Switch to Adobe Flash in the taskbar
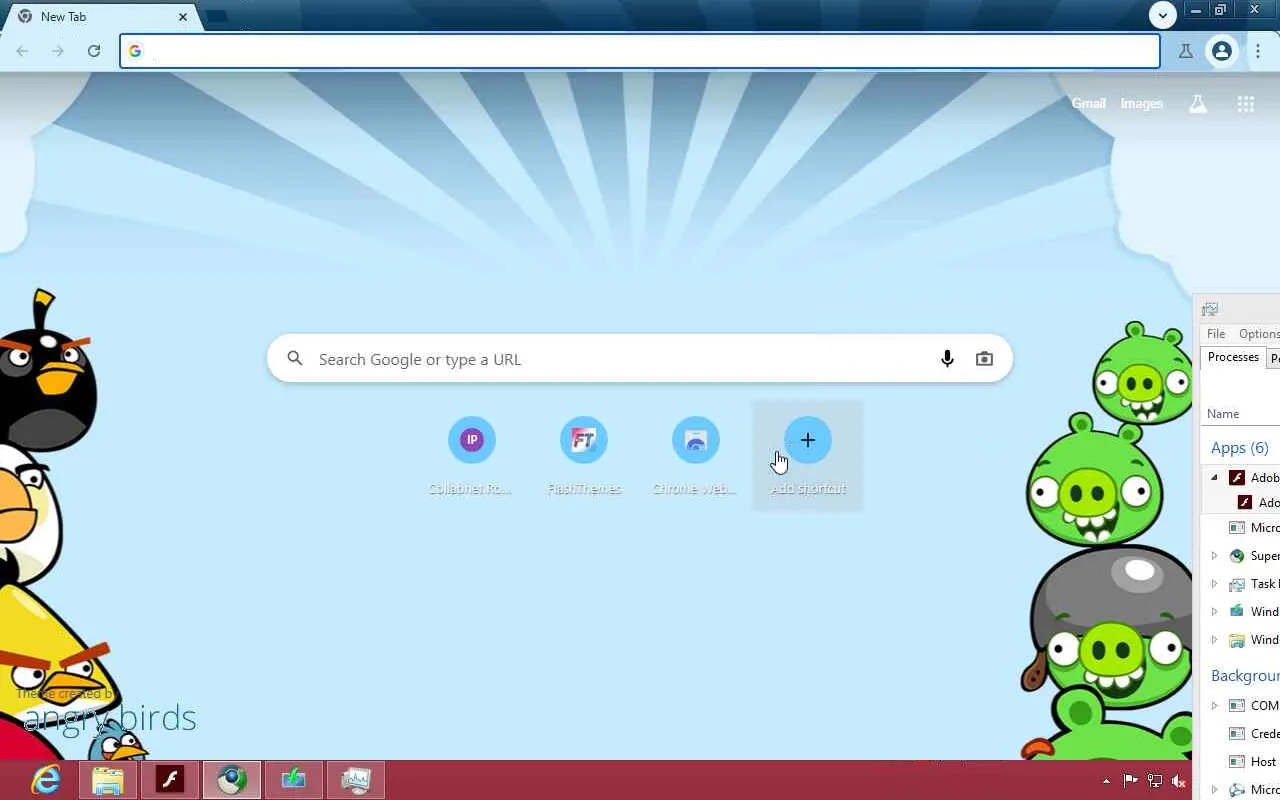The image size is (1280, 800). tap(169, 779)
